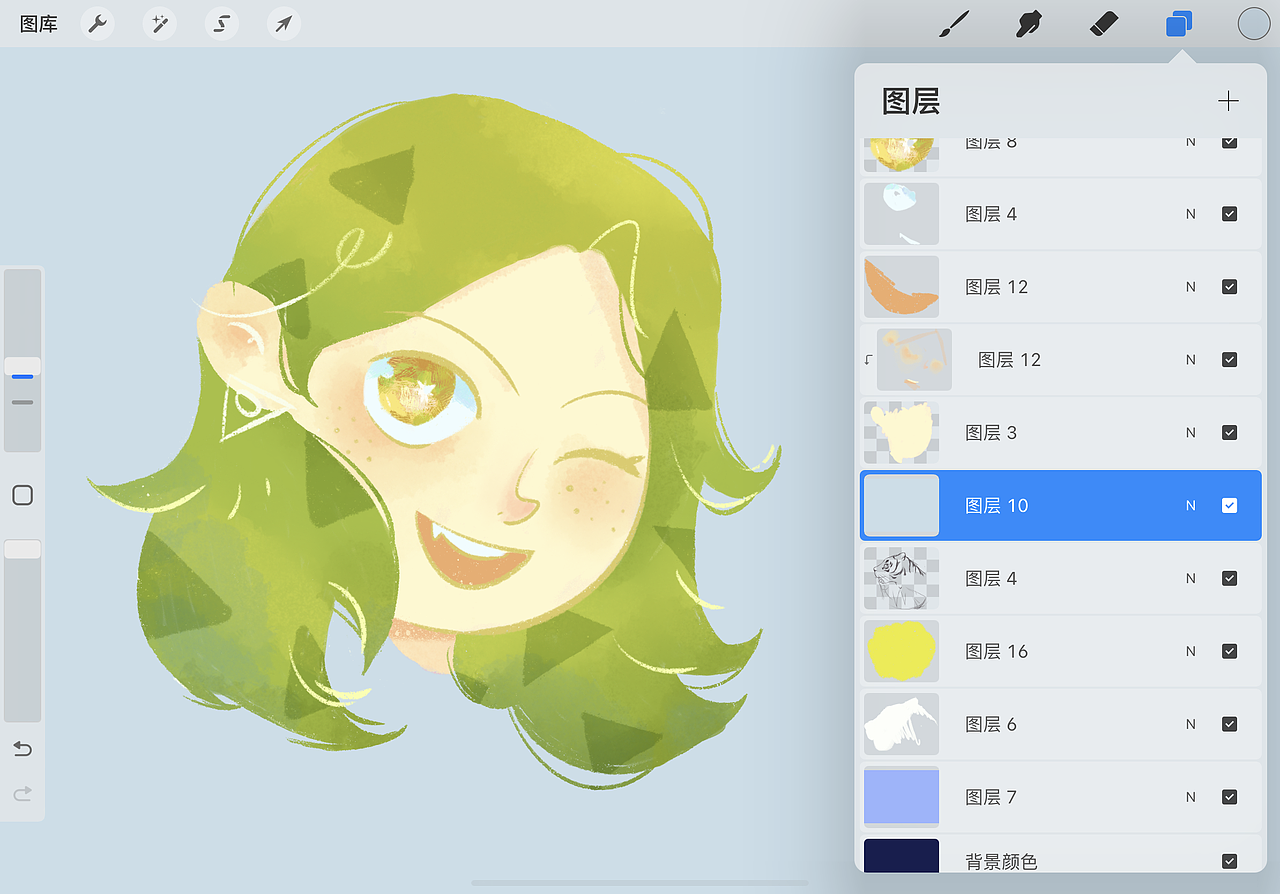
Task: Click the brush opacity slider handle
Action: tap(22, 549)
